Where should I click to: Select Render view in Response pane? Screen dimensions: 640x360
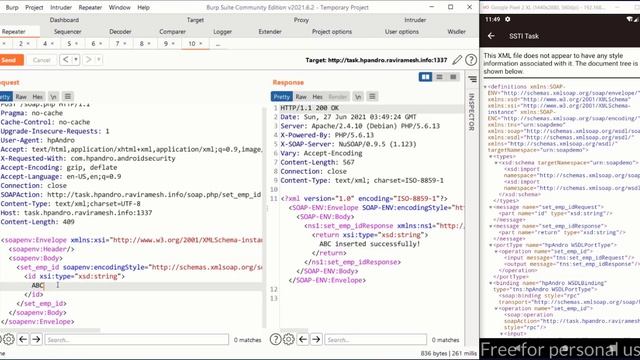tap(338, 97)
